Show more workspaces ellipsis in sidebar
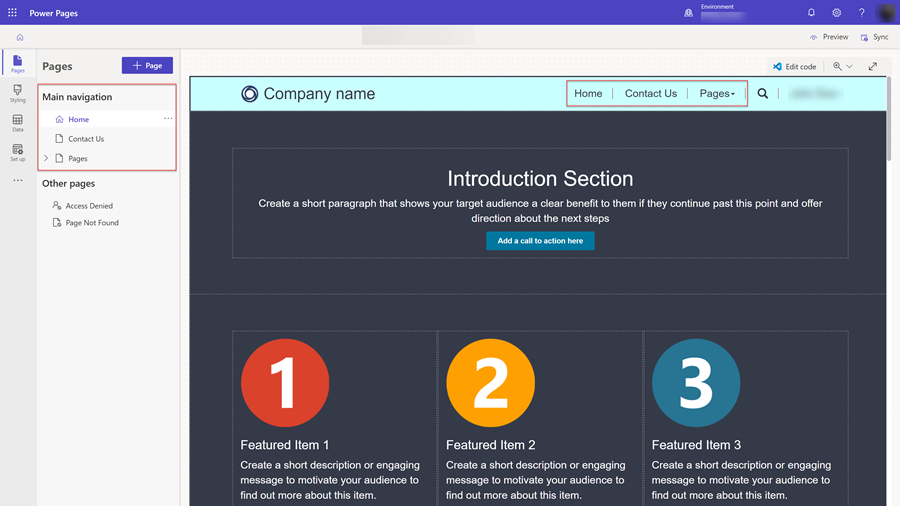The width and height of the screenshot is (900, 506). pos(18,180)
